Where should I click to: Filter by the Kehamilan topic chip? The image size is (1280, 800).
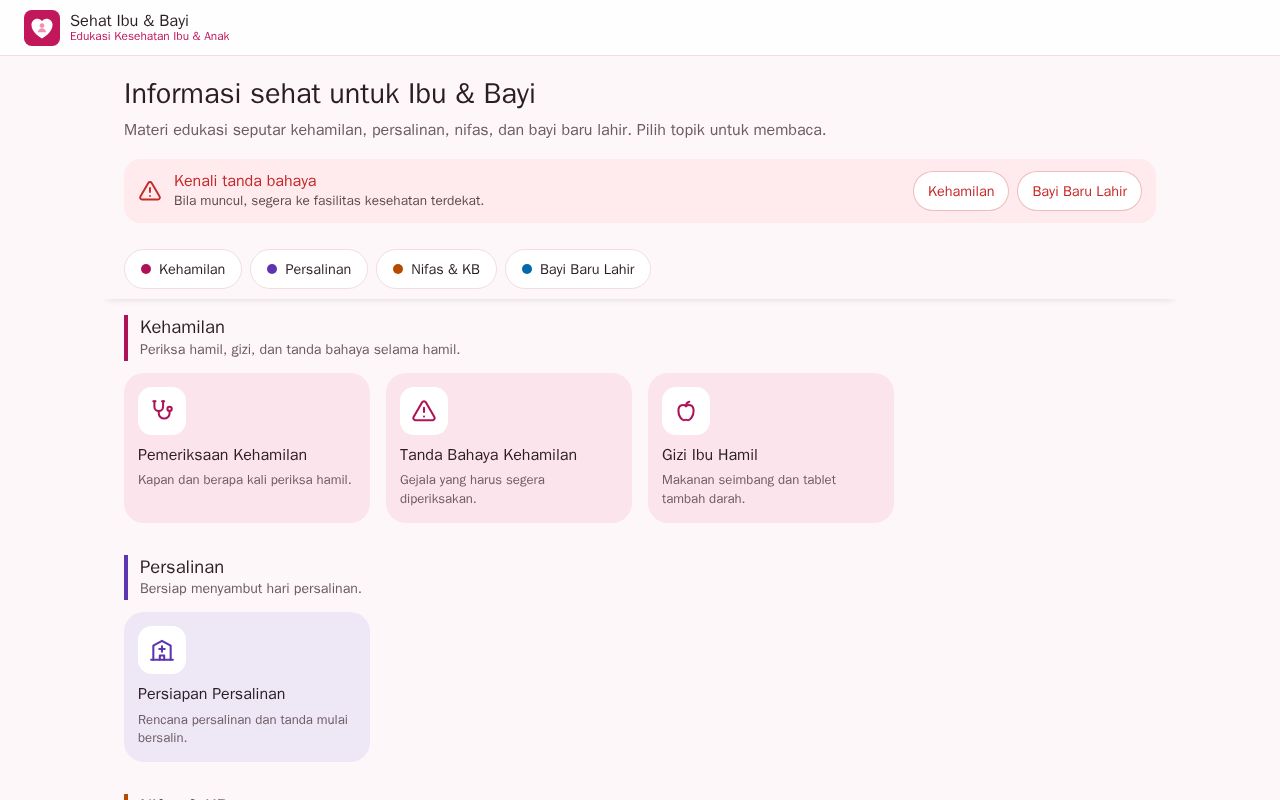pyautogui.click(x=183, y=269)
